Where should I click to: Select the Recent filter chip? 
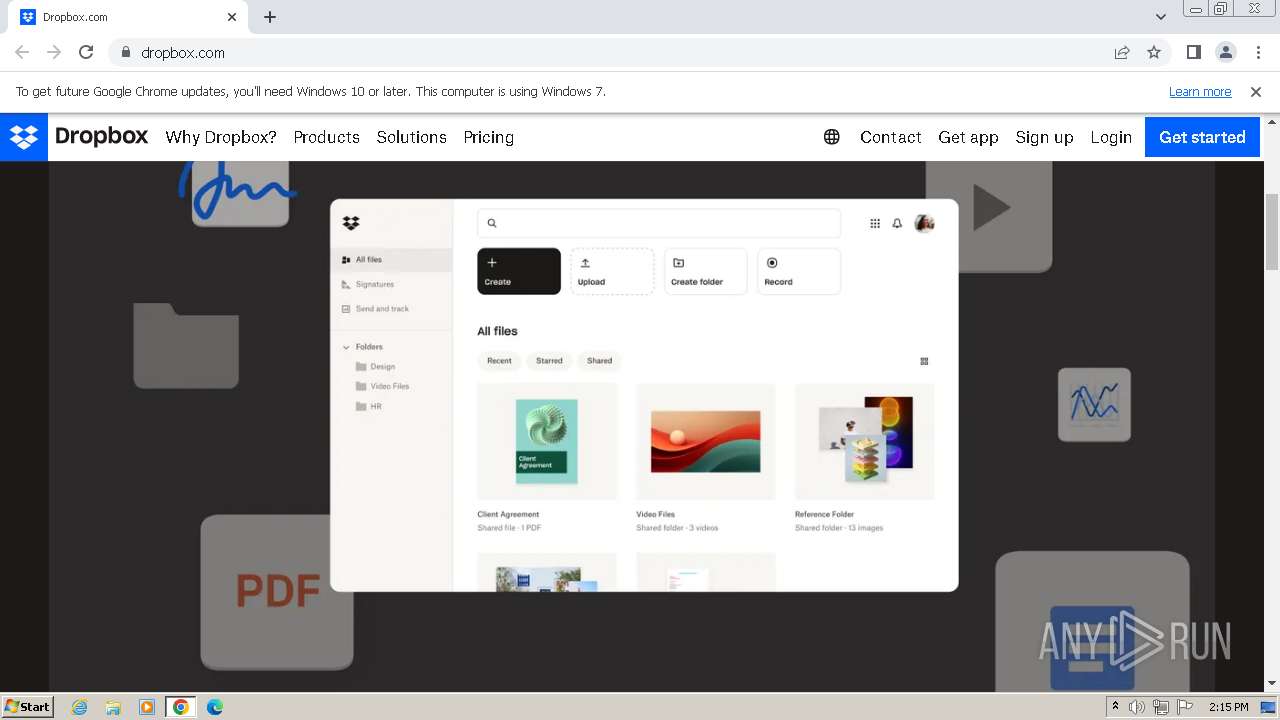(x=499, y=361)
